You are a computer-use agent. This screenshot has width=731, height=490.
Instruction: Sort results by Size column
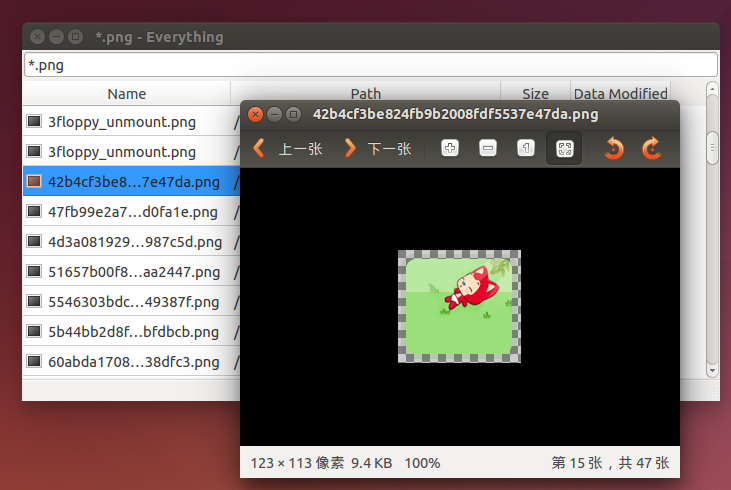[x=535, y=94]
